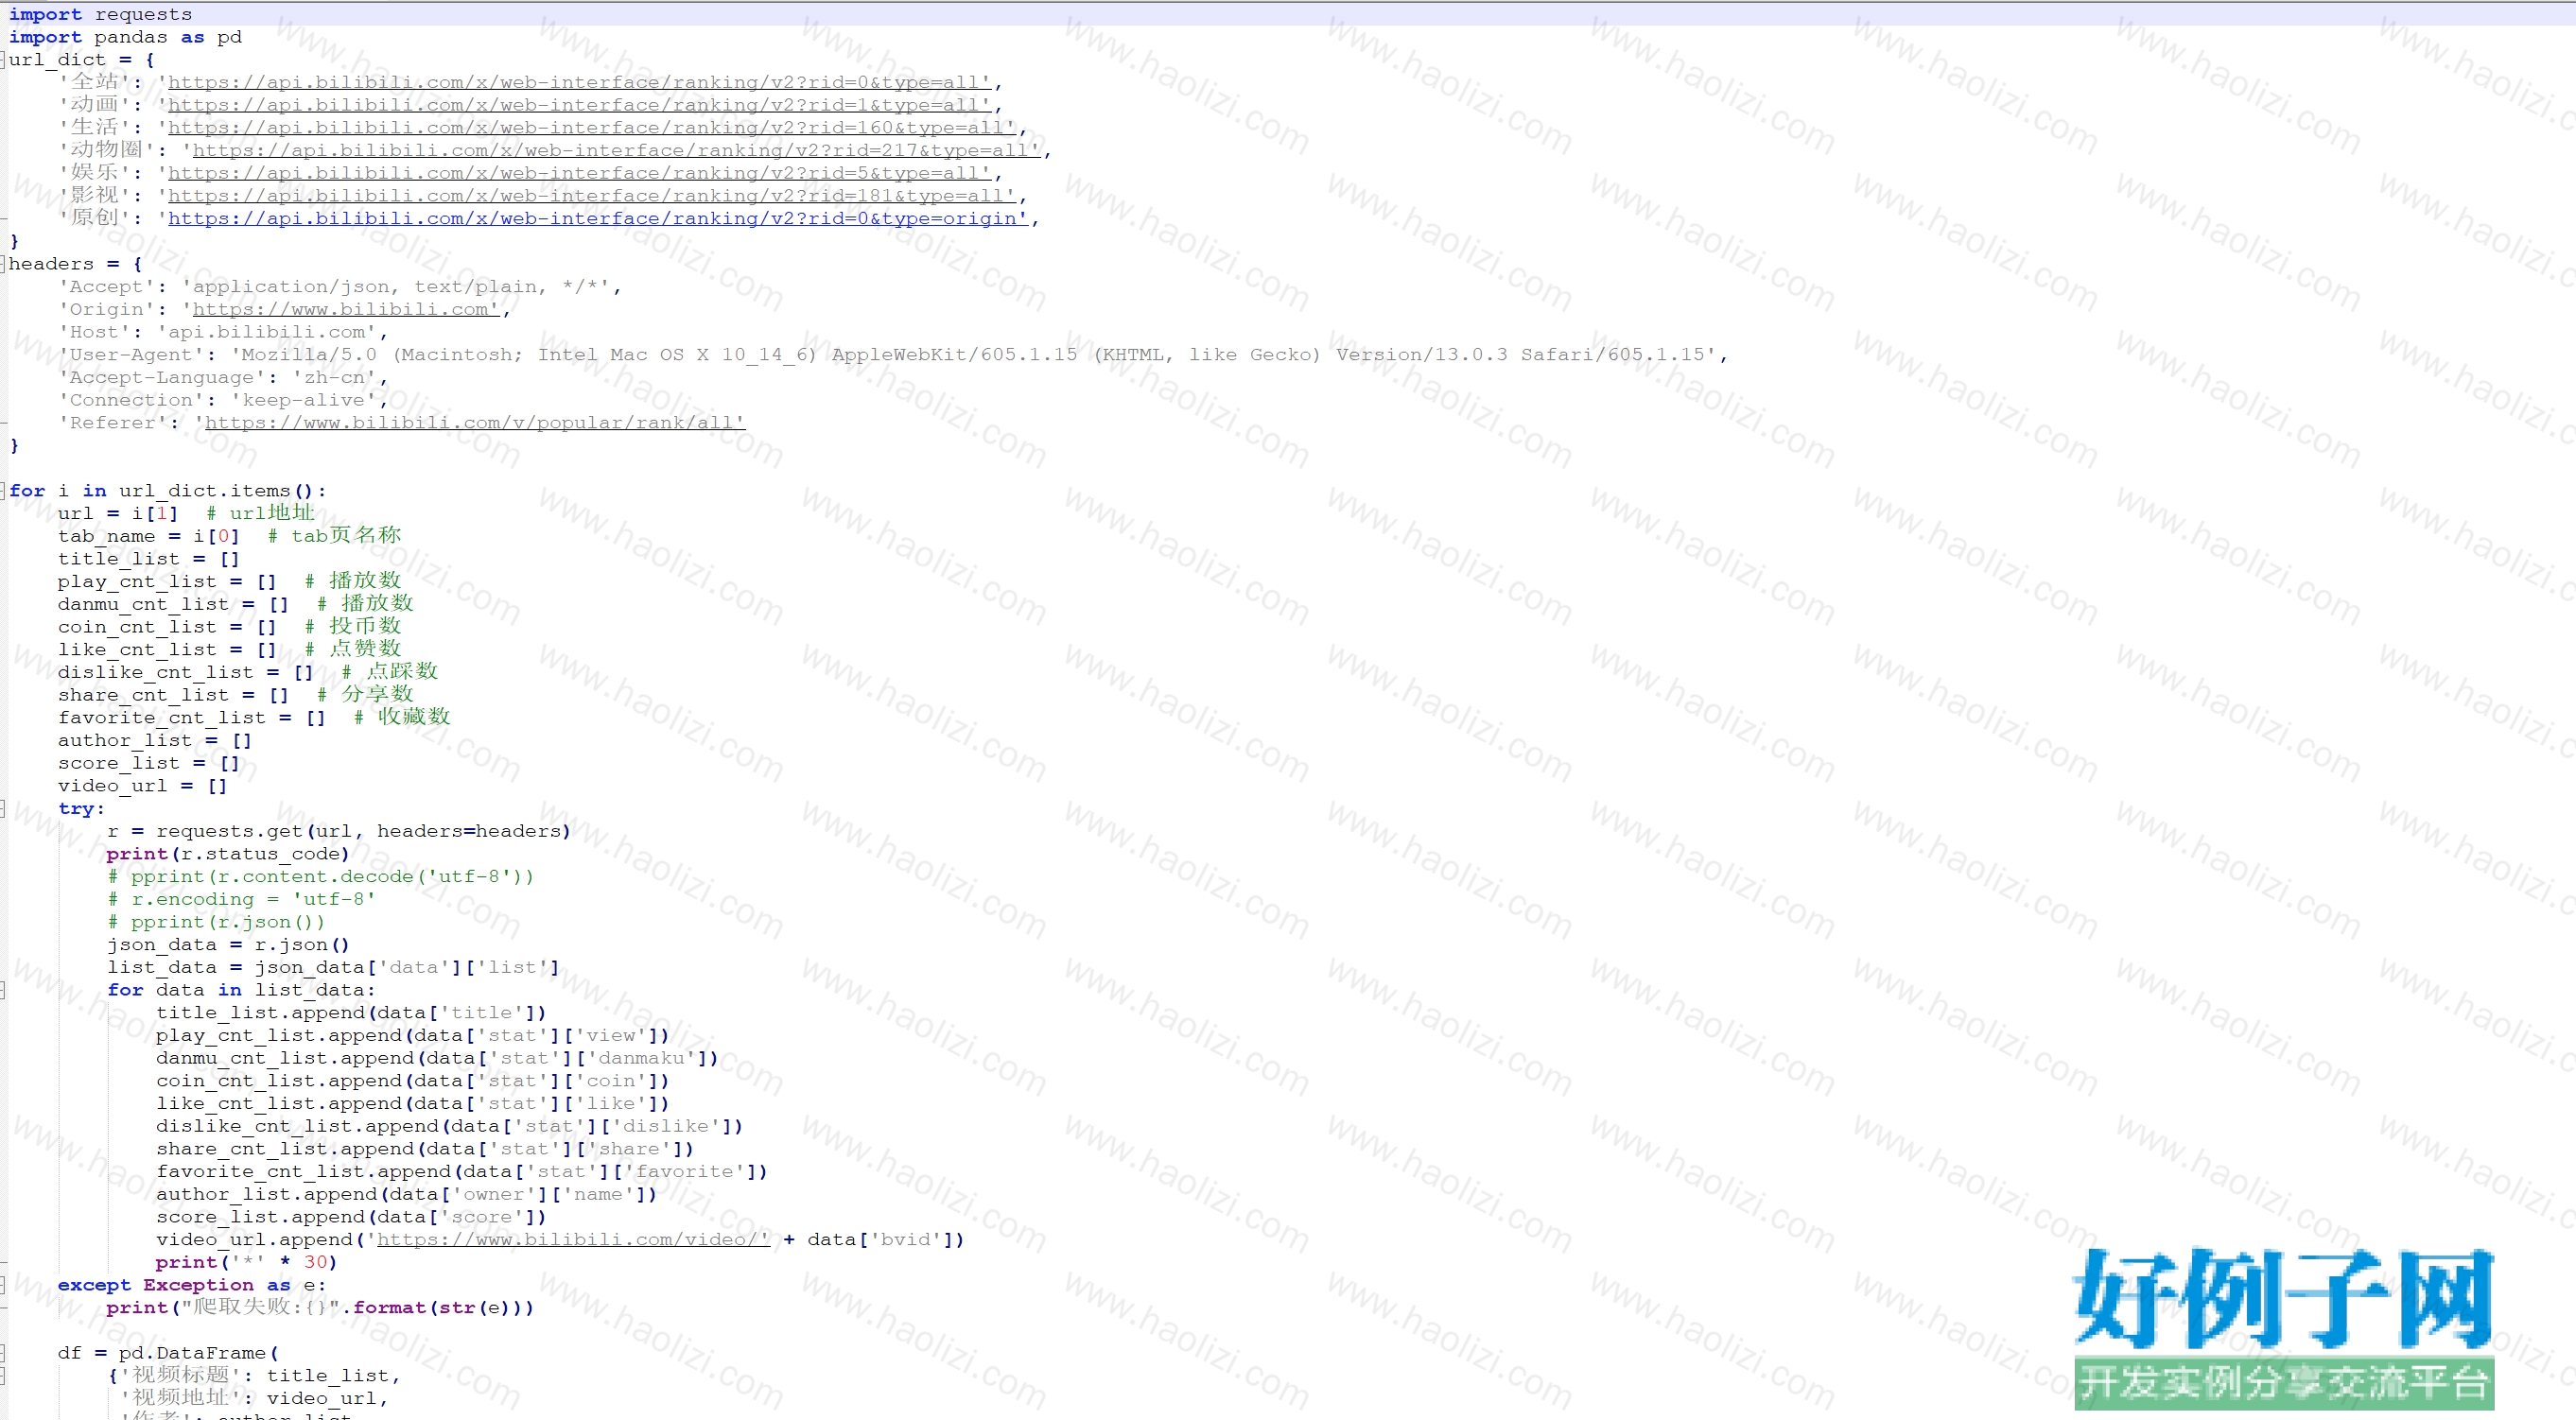Click the play_cnt_list.append 'view' line
The width and height of the screenshot is (2576, 1420).
point(413,1036)
